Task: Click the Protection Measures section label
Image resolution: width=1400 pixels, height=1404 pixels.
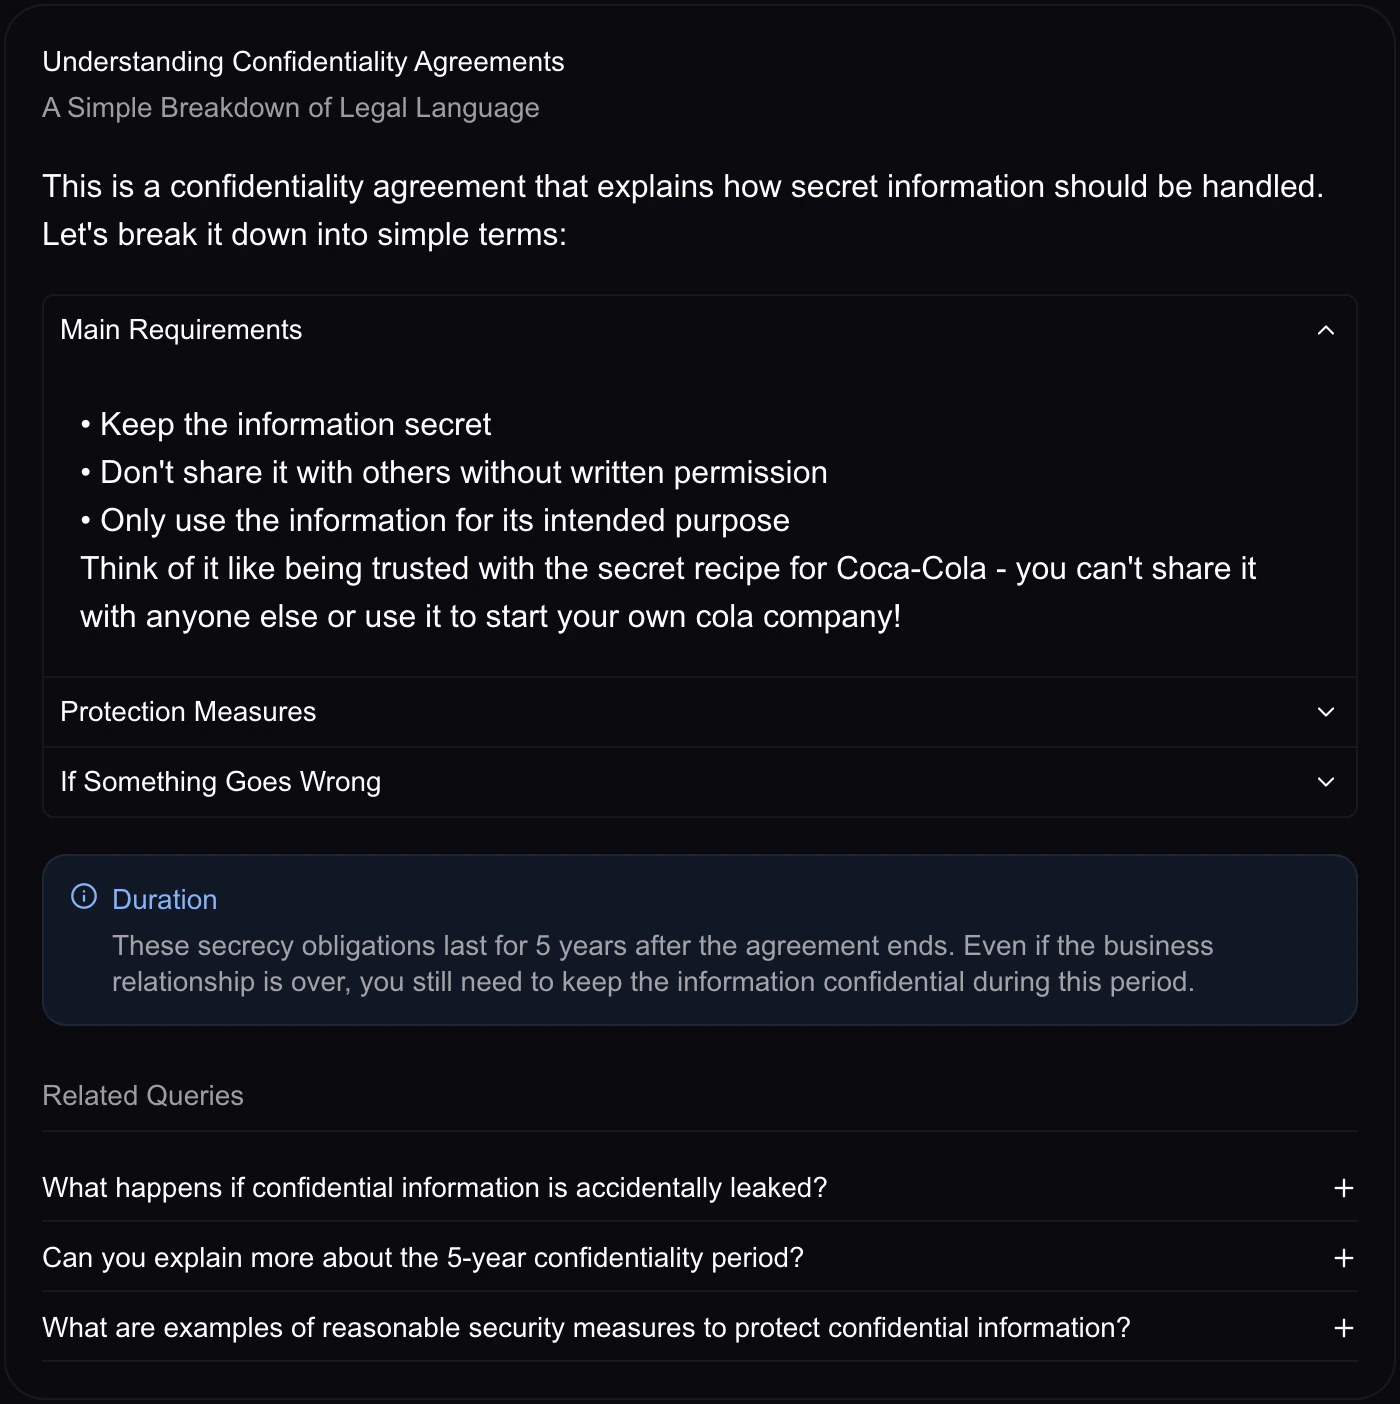Action: 188,712
